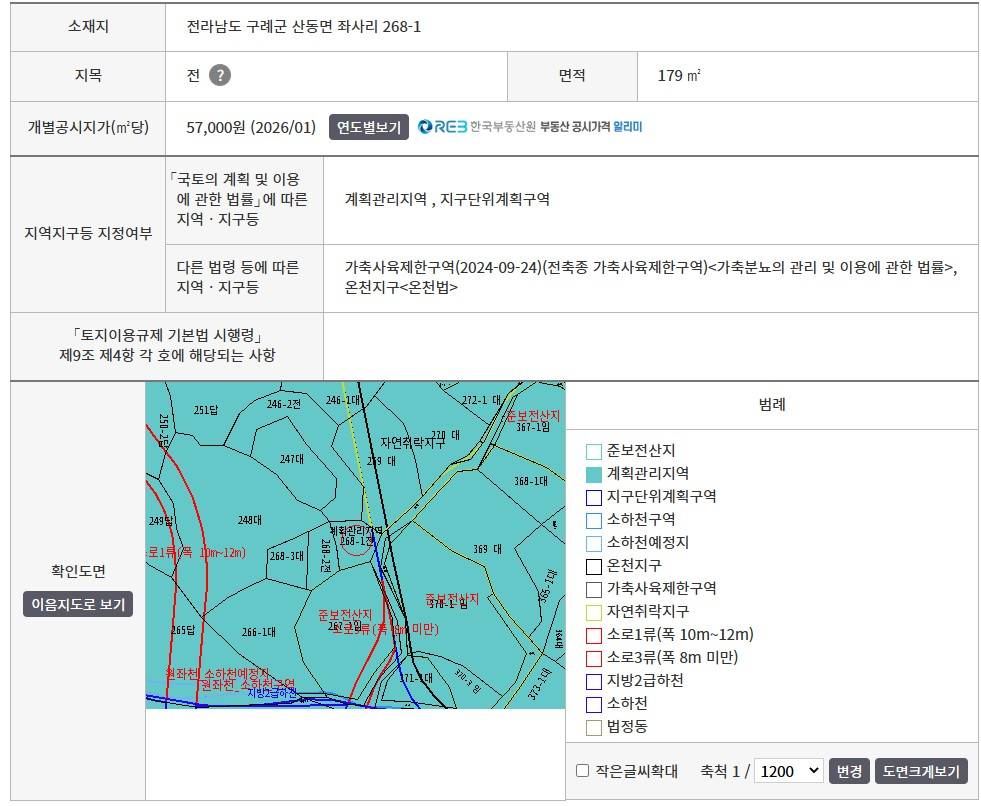Click the 준보전산지 legend box
981x806 pixels.
[594, 451]
